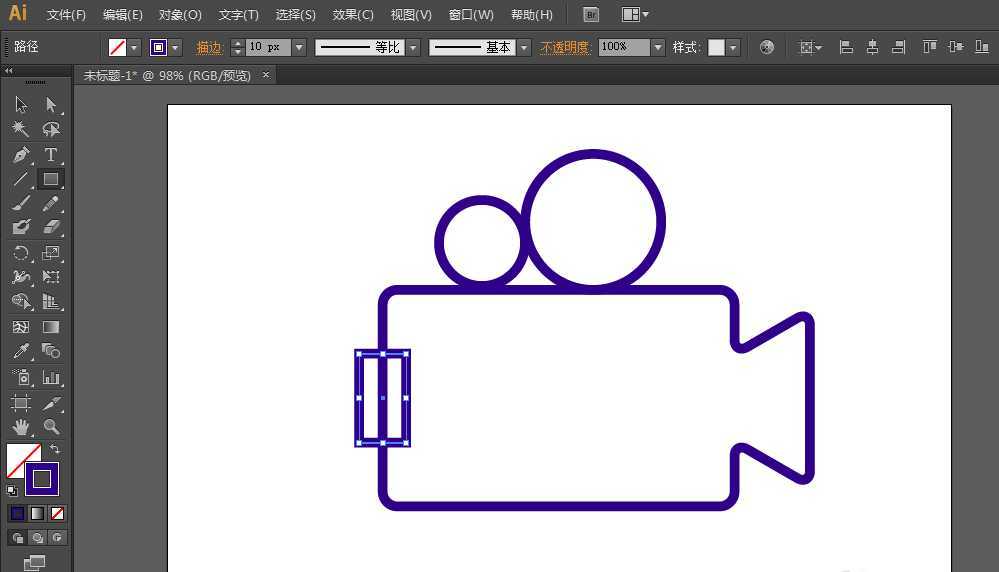Switch paint mode to Gradient
The width and height of the screenshot is (999, 572).
click(38, 513)
